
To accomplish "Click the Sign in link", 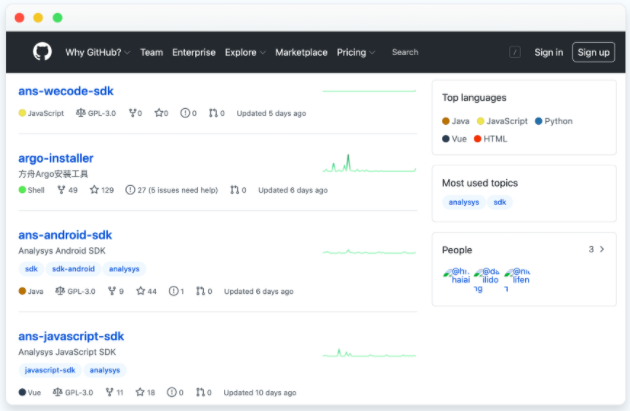I will (548, 52).
